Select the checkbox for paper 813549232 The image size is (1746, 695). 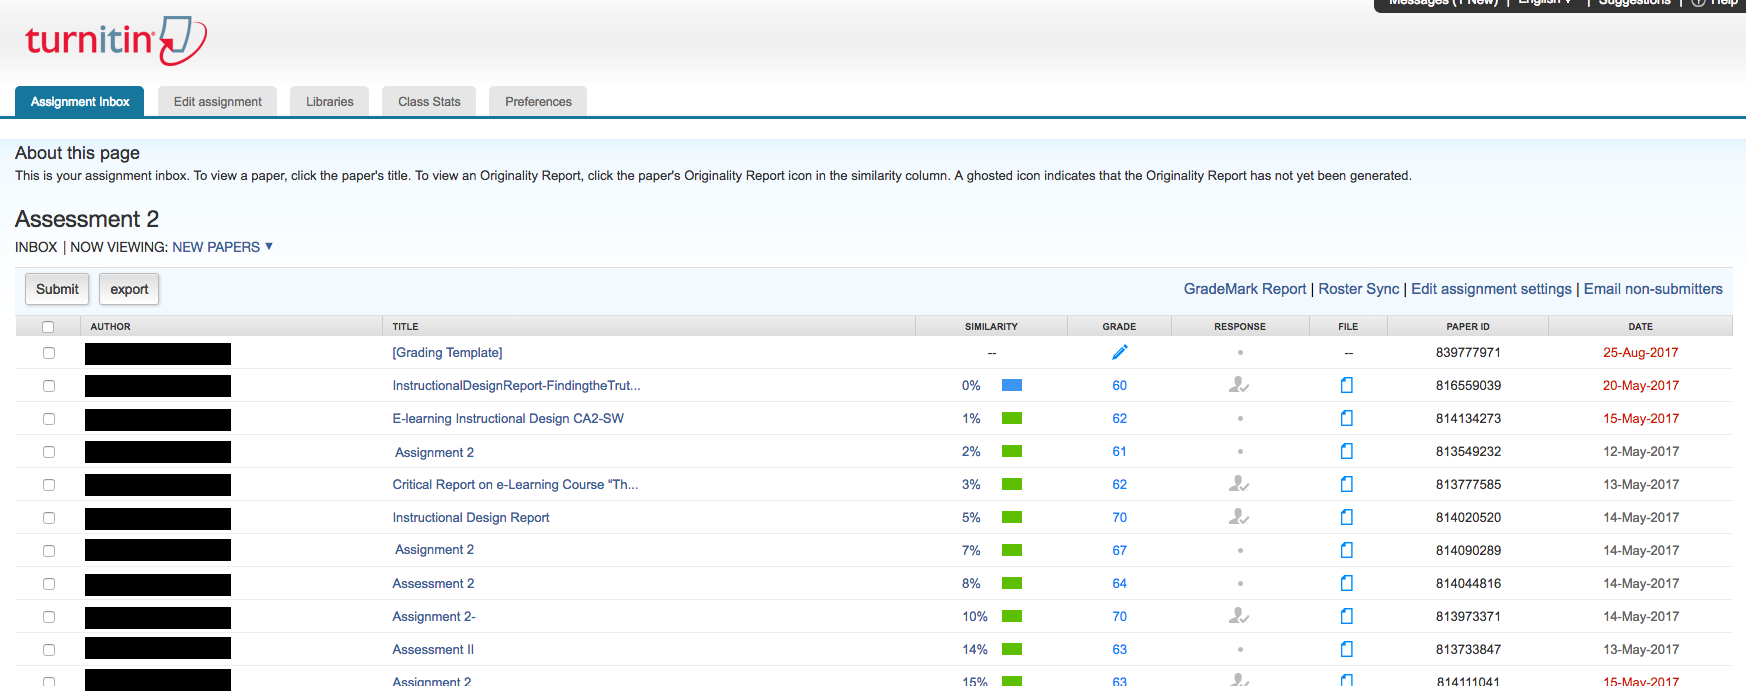click(x=49, y=452)
